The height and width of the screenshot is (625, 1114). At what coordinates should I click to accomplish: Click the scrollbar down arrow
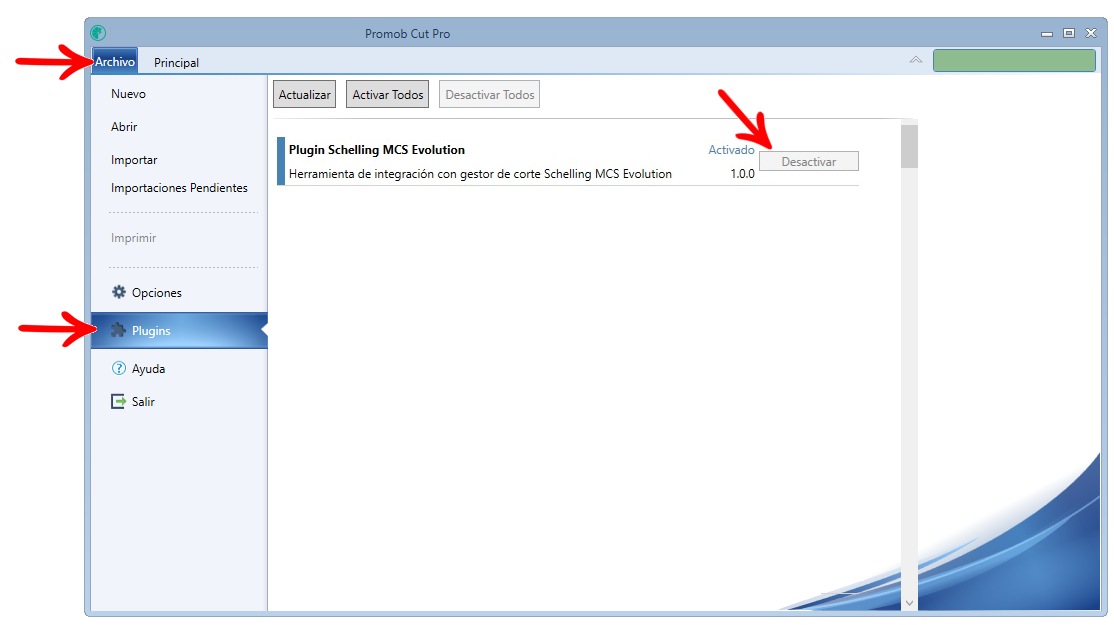909,603
